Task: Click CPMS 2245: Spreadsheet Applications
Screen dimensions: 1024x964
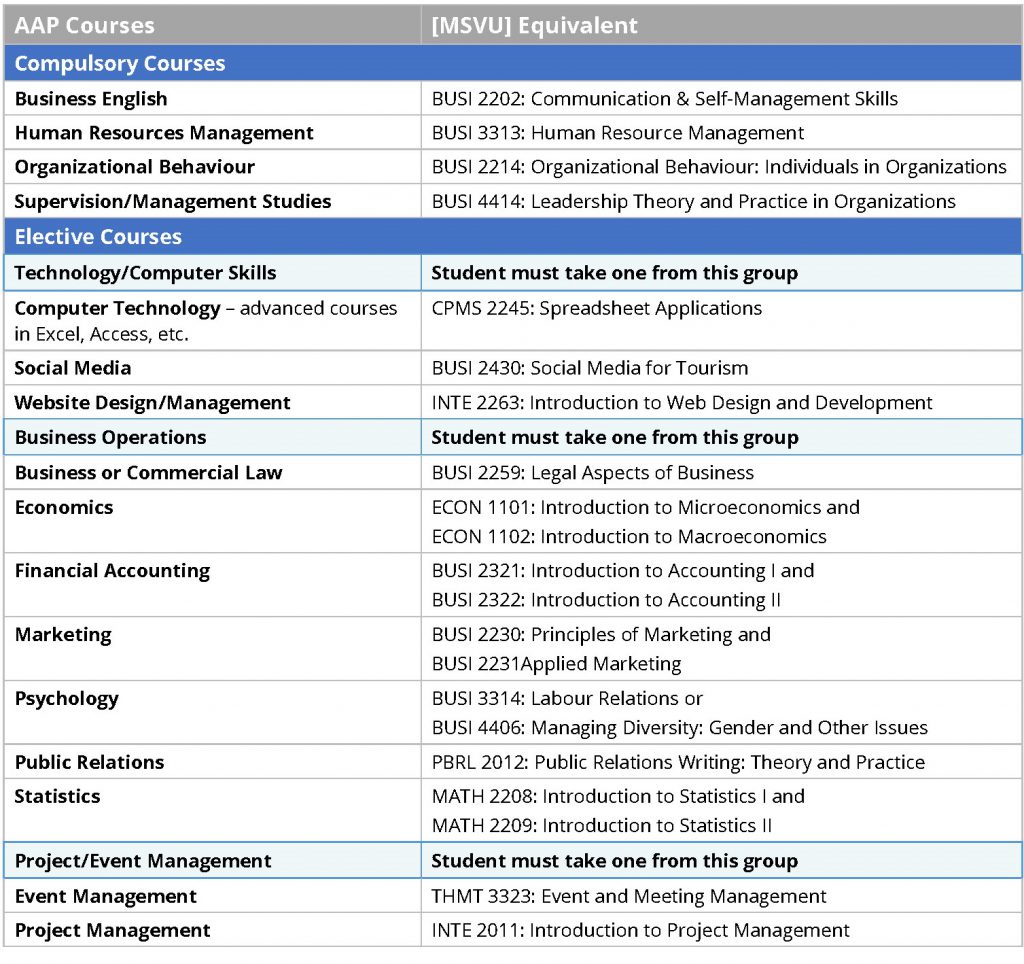Action: (596, 308)
